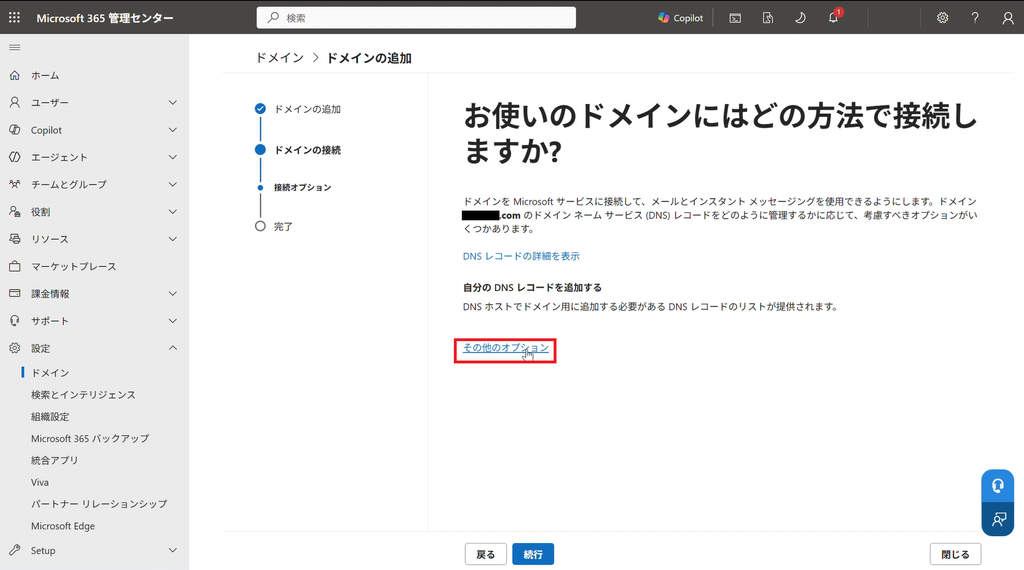Click the Home icon in sidebar

click(x=14, y=75)
